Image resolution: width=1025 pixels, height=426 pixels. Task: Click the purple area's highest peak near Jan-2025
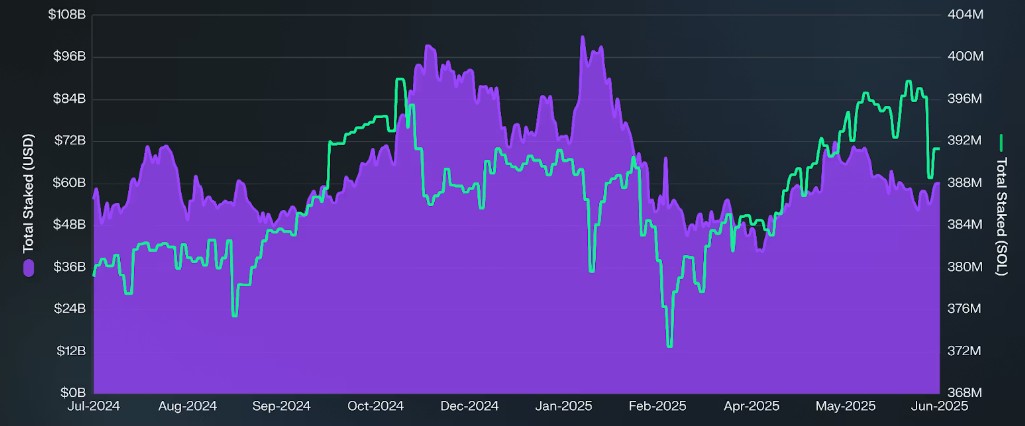(583, 38)
